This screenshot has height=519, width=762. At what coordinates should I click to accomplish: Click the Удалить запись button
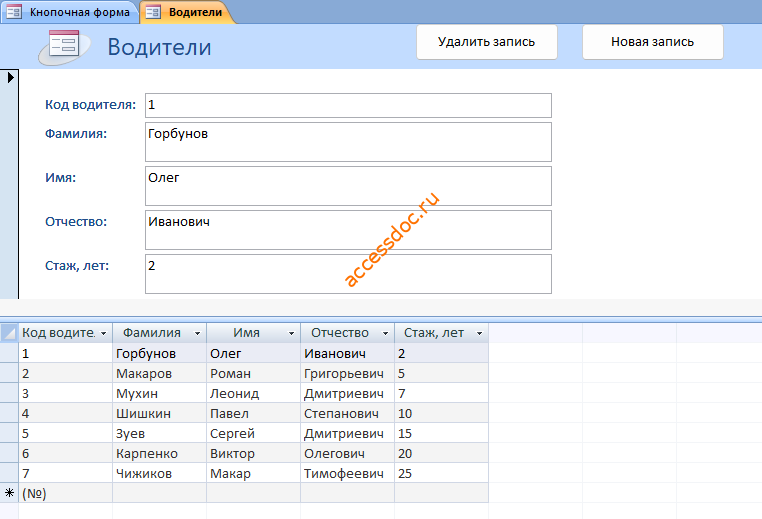[486, 42]
